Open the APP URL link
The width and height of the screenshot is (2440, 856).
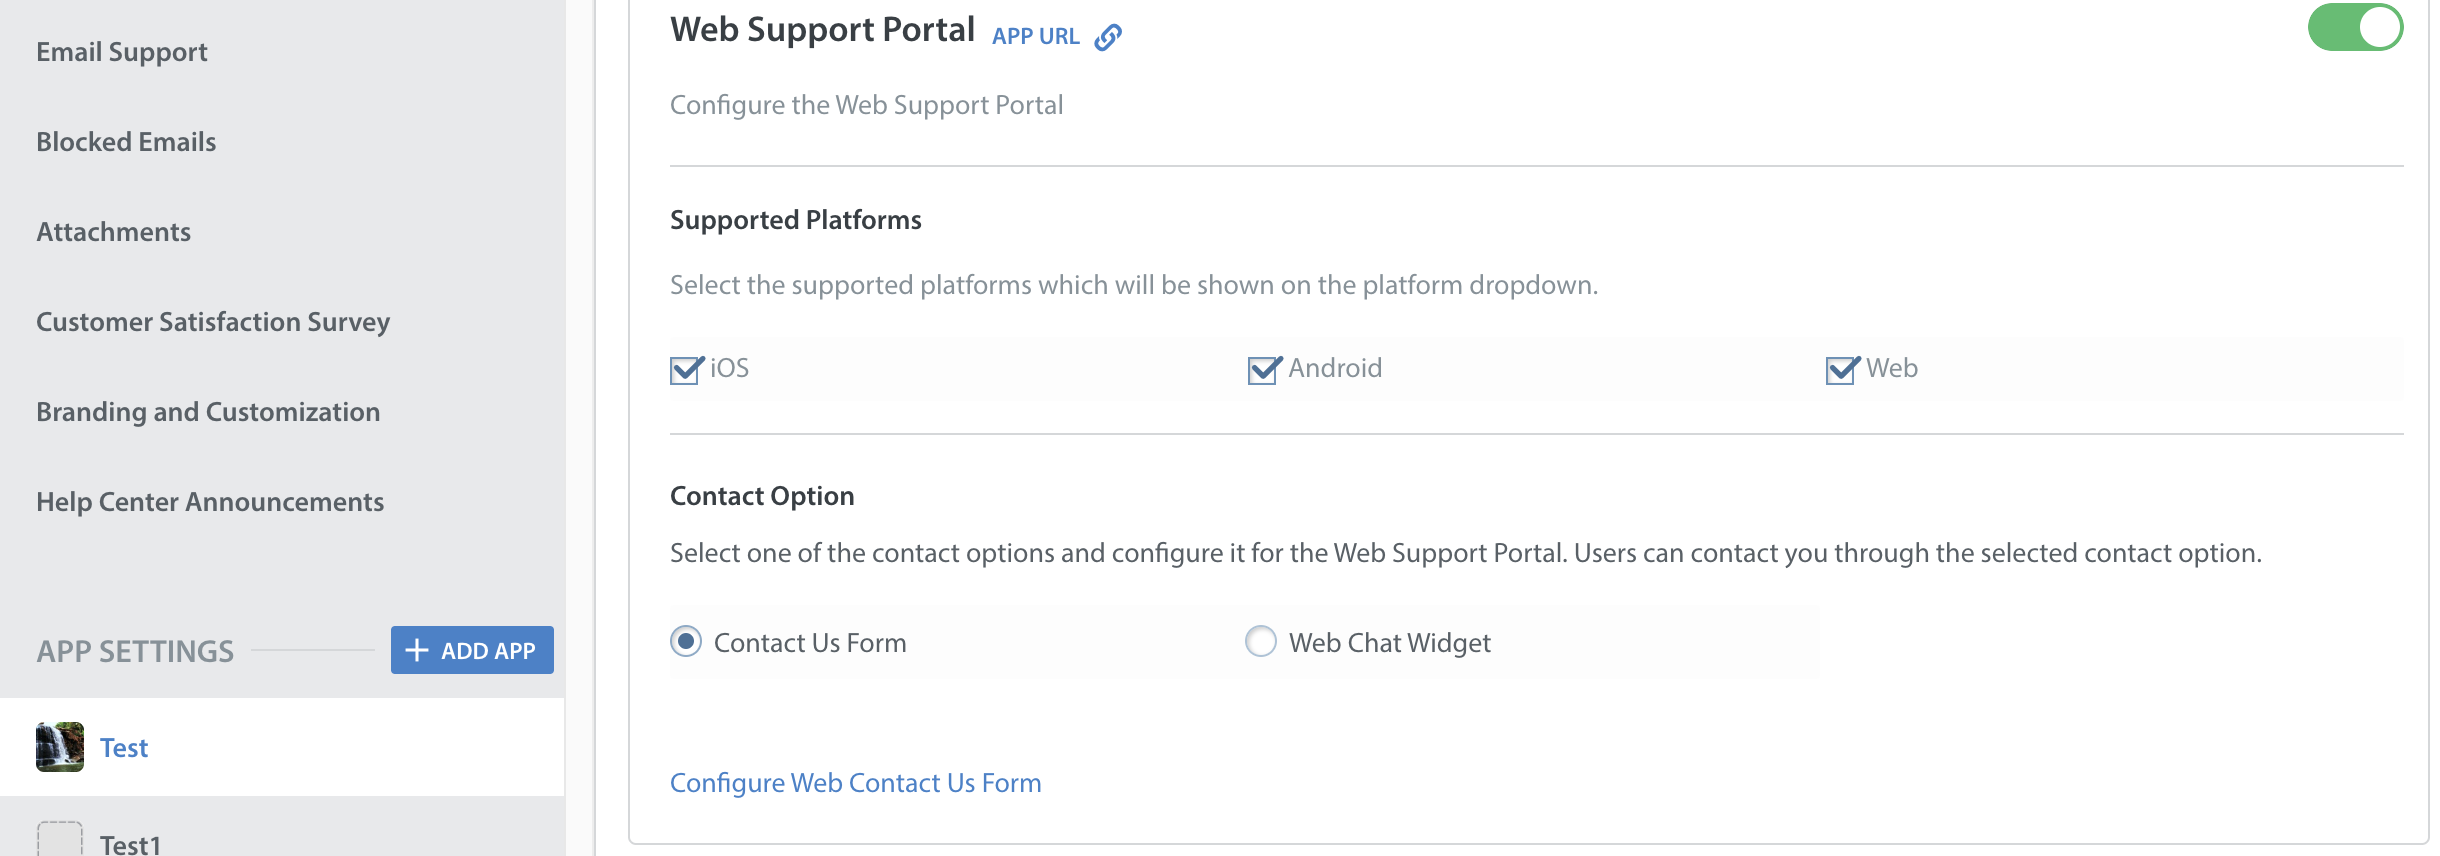coord(1035,36)
